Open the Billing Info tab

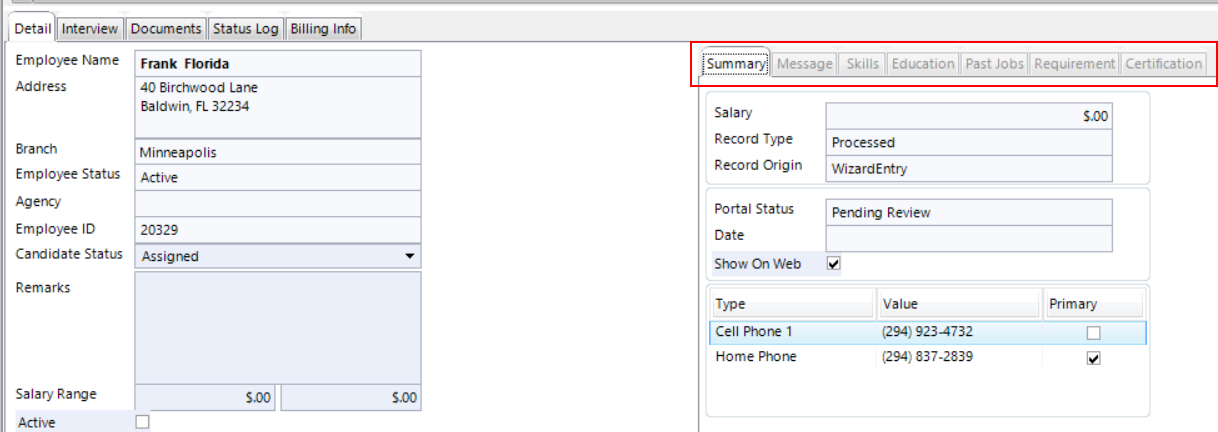coord(323,29)
